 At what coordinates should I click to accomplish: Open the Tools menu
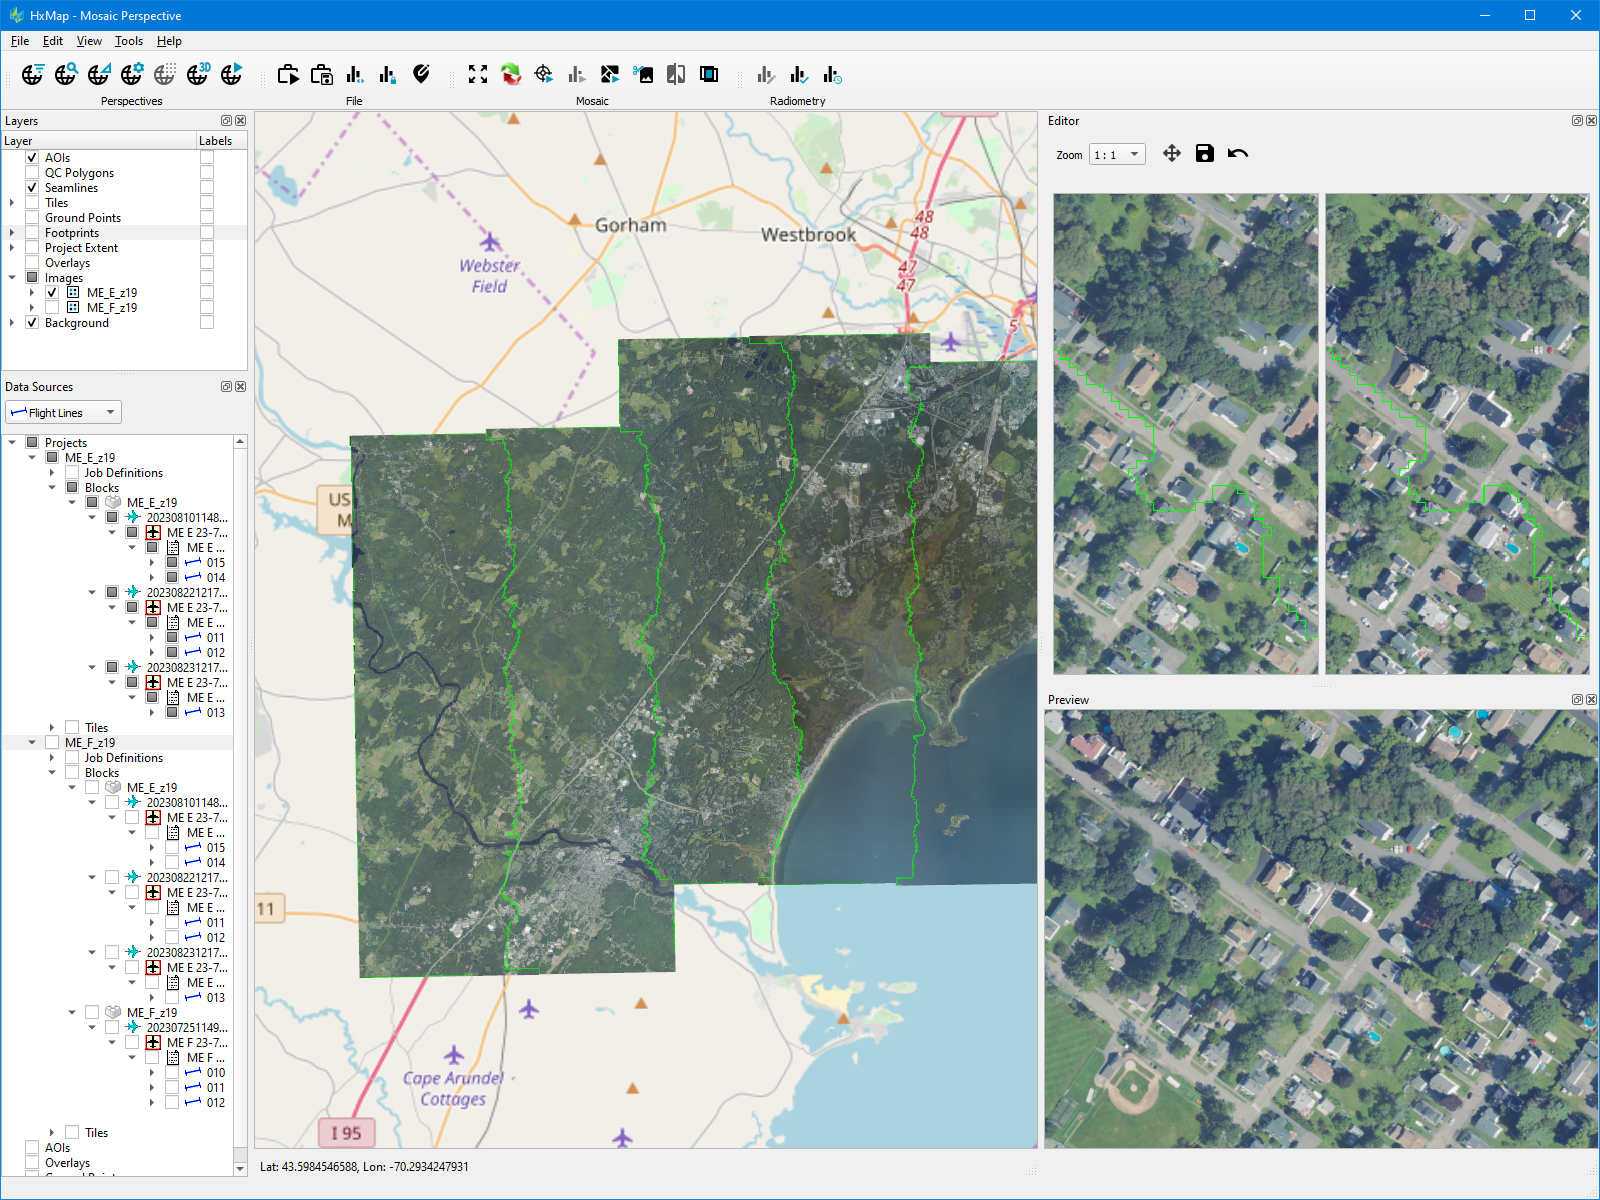[129, 41]
